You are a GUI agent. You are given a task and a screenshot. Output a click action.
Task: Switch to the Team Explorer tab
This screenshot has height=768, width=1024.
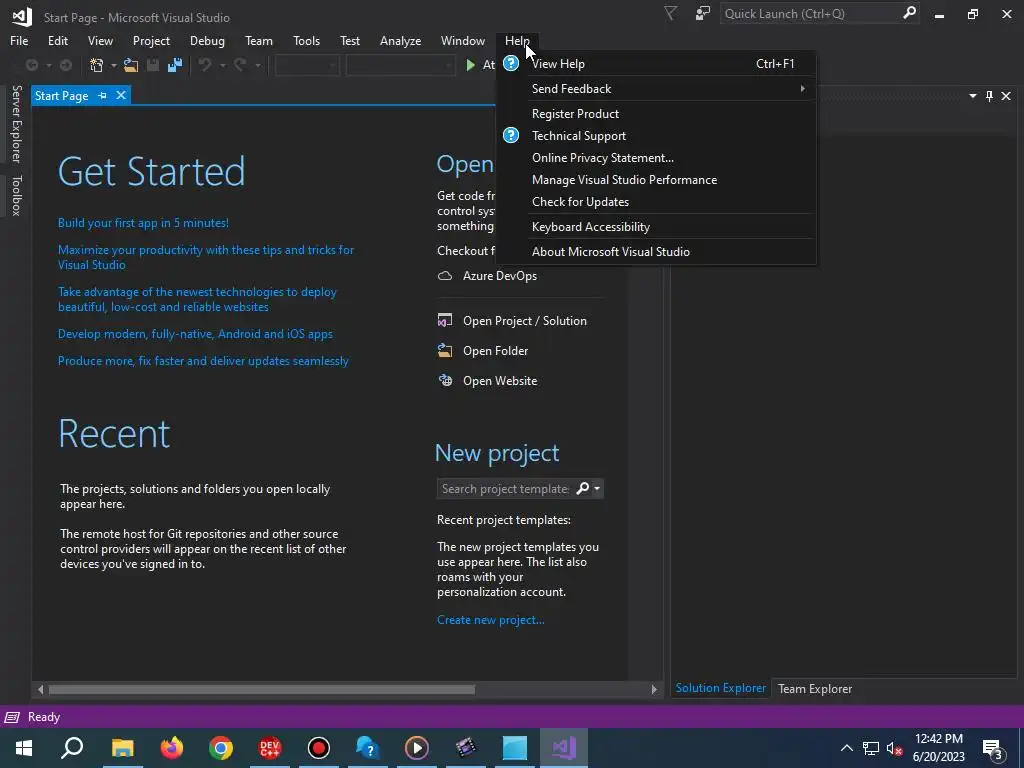click(x=814, y=688)
